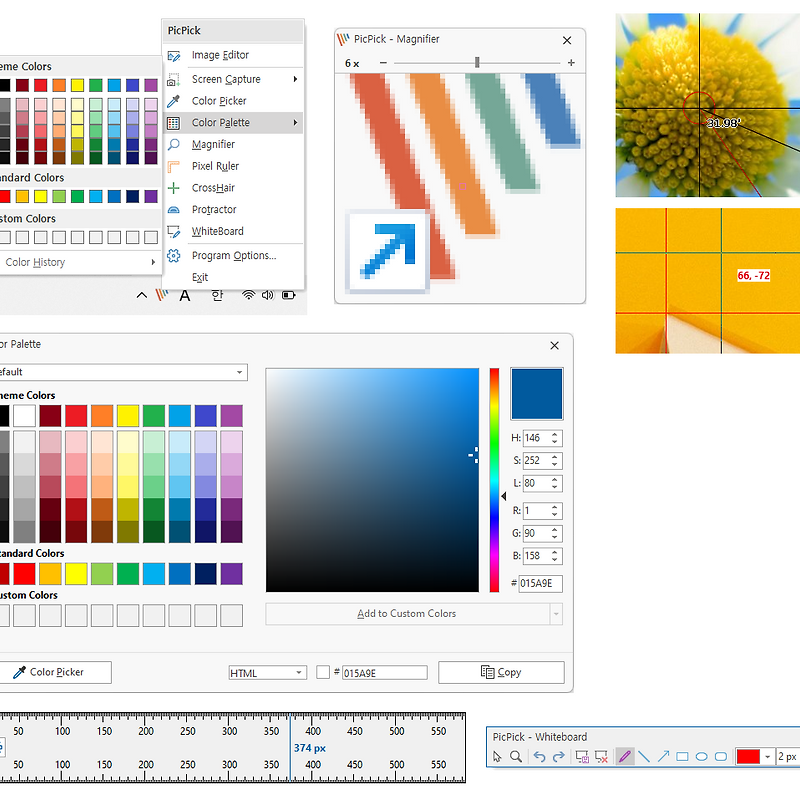
Task: Increase the H value using its up arrow
Action: [555, 435]
